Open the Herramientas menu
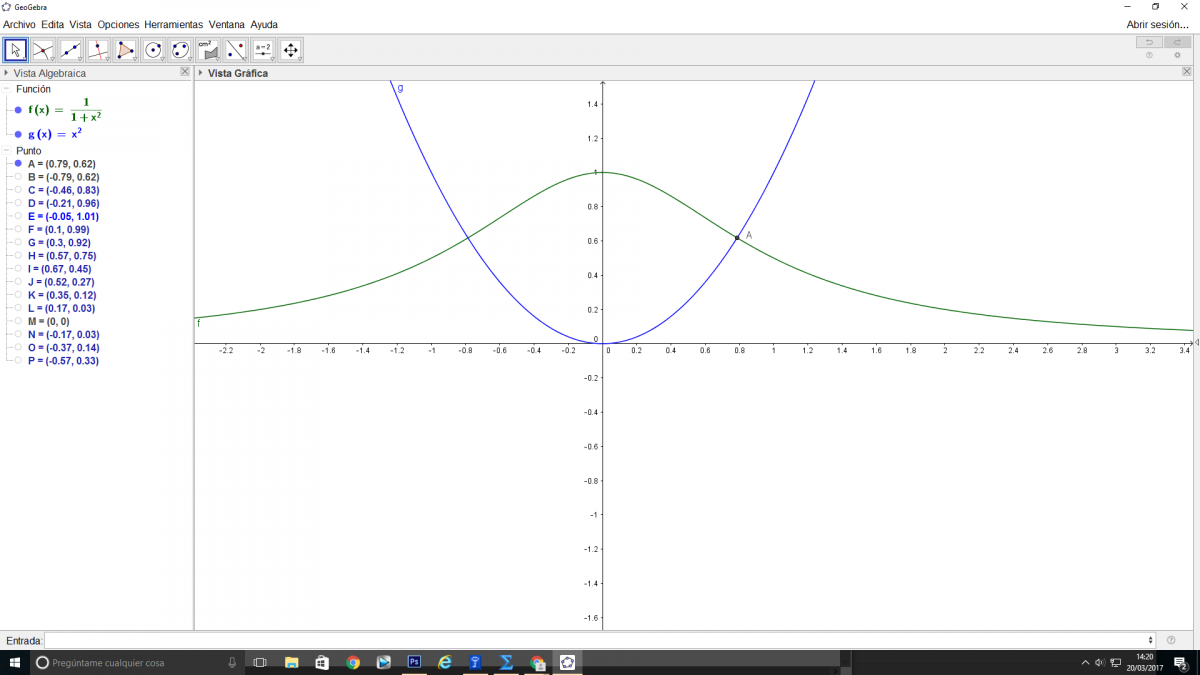This screenshot has width=1200, height=675. pyautogui.click(x=173, y=24)
